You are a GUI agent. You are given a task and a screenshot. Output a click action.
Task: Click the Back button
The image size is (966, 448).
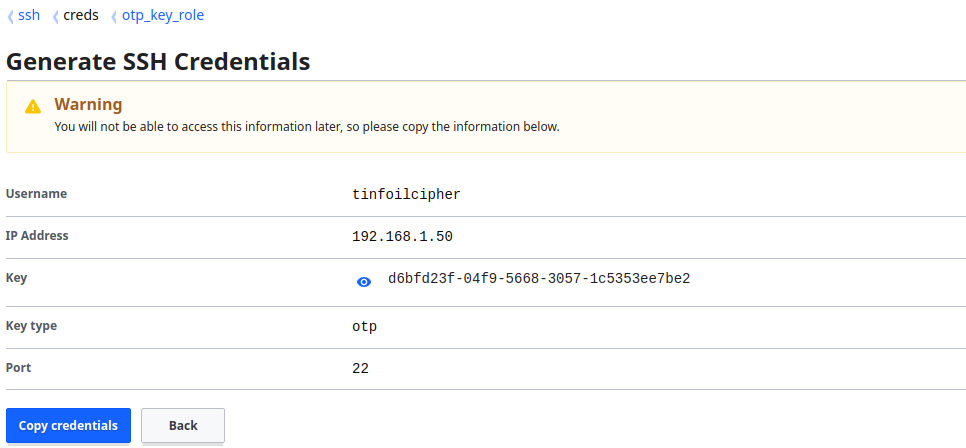coord(183,426)
